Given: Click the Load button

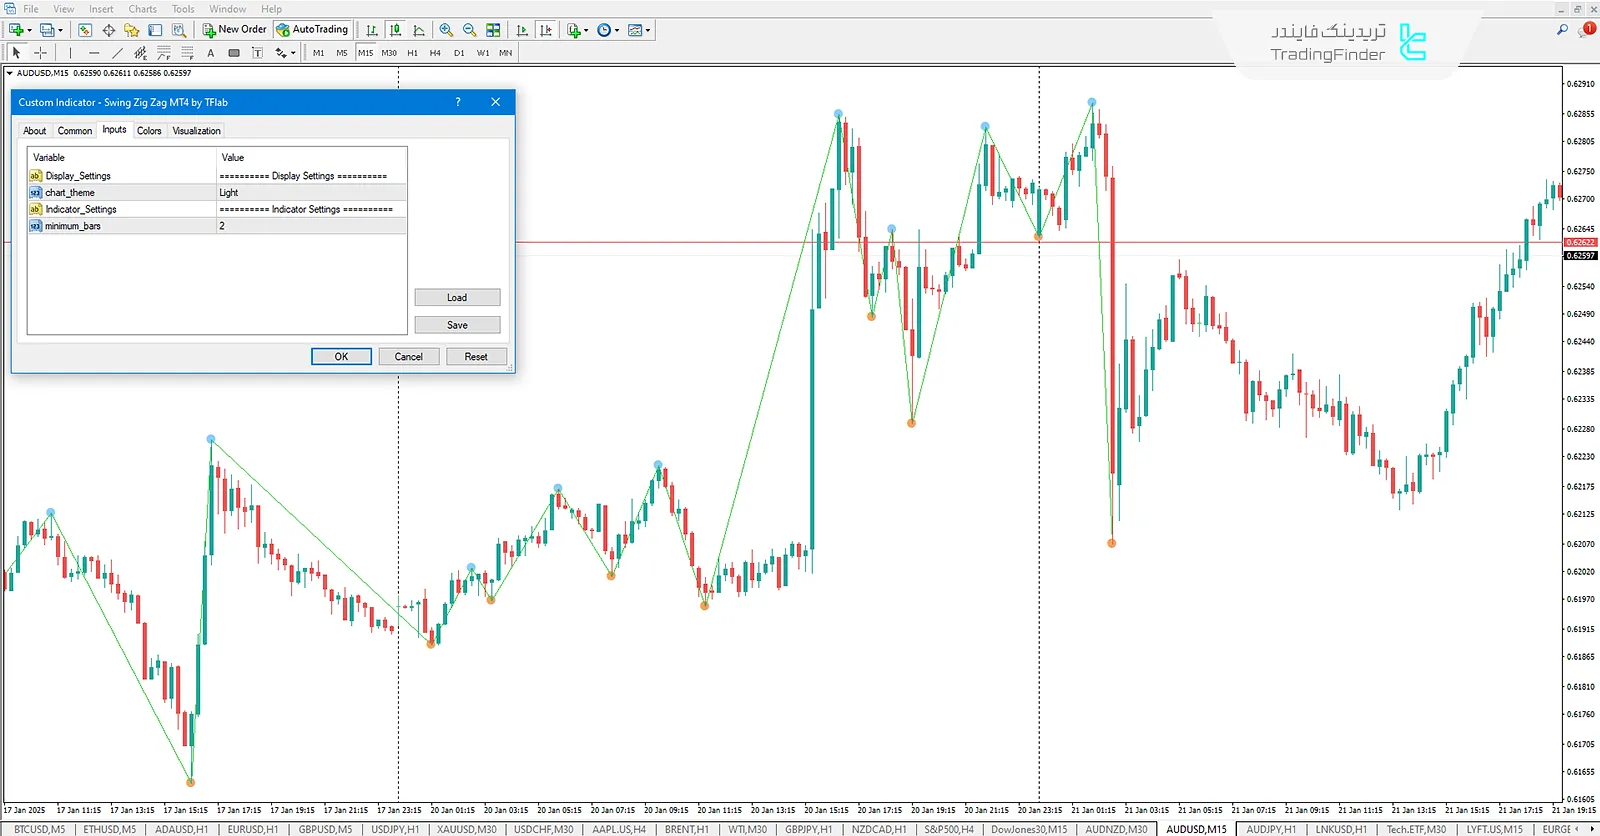Looking at the screenshot, I should [x=457, y=298].
